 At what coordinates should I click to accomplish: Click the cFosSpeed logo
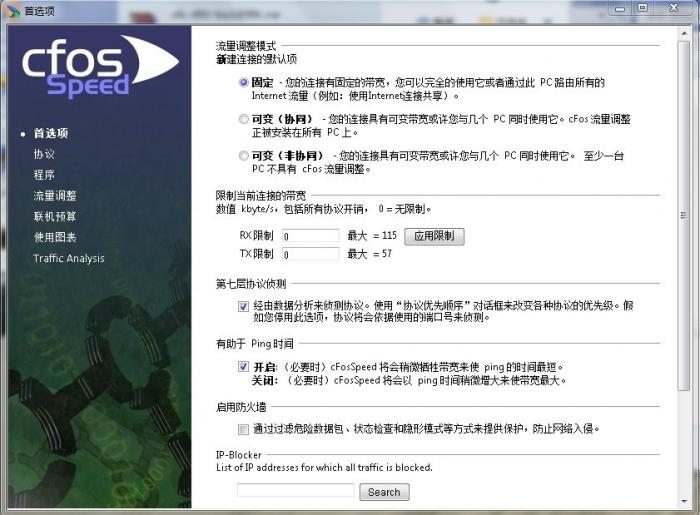coord(100,66)
